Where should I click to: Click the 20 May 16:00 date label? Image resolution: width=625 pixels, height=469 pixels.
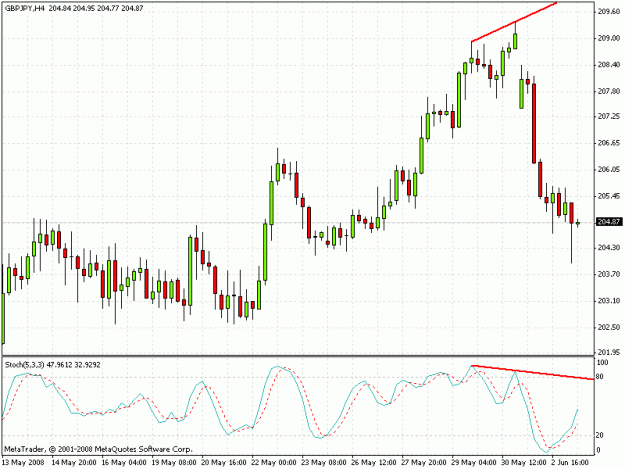point(224,463)
